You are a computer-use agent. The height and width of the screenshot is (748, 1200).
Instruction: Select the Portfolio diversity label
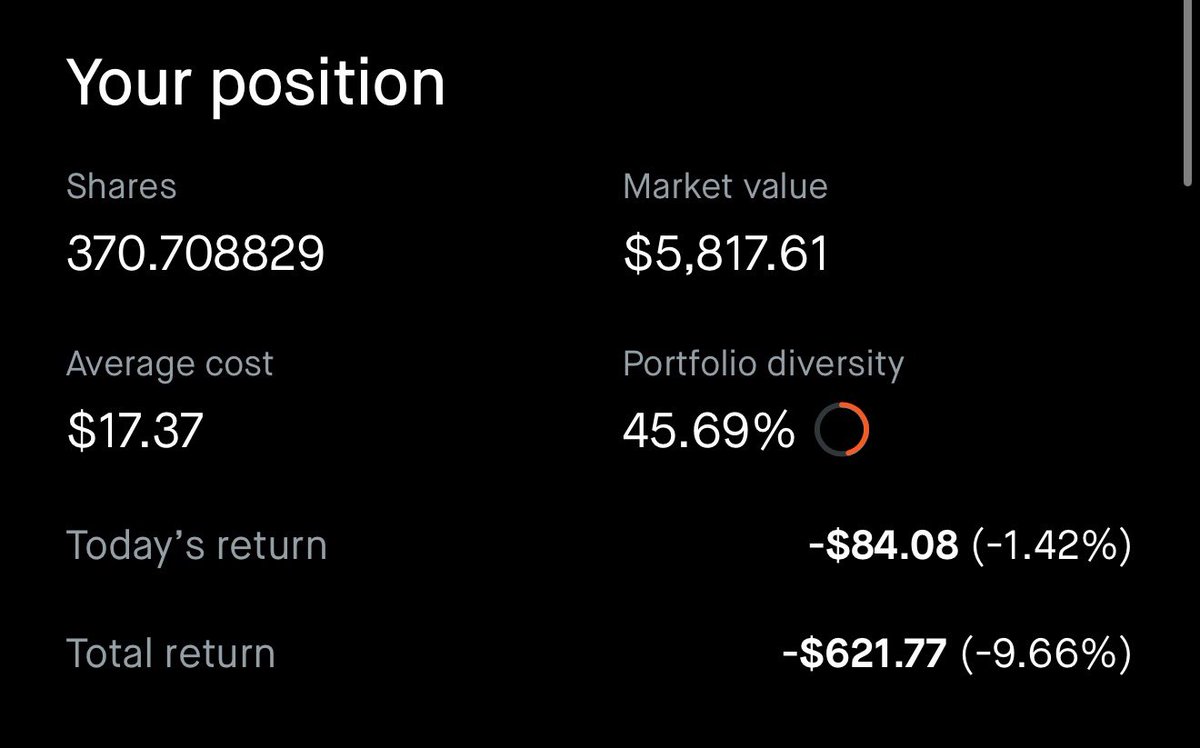click(763, 364)
